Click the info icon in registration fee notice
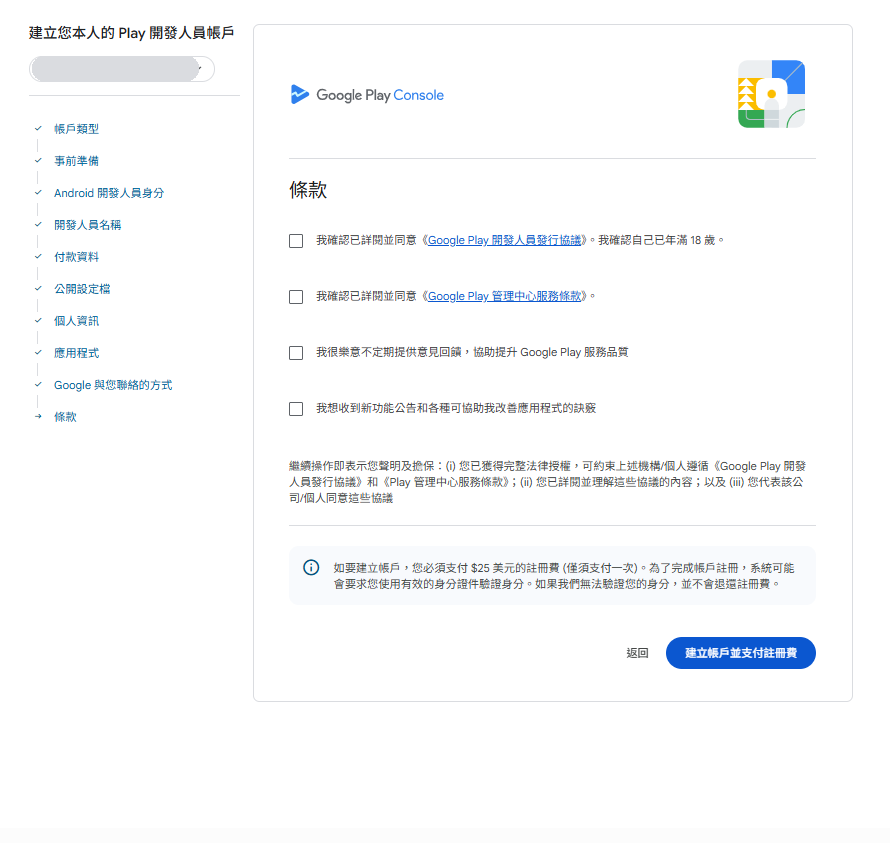Image resolution: width=890 pixels, height=843 pixels. 311,567
